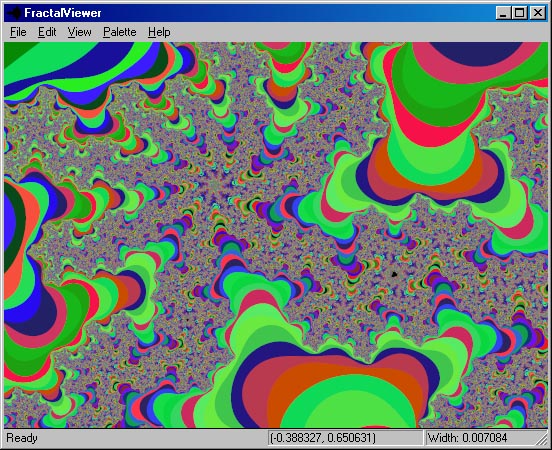Click the coordinates readout in status bar
552x450 pixels.
[323, 438]
